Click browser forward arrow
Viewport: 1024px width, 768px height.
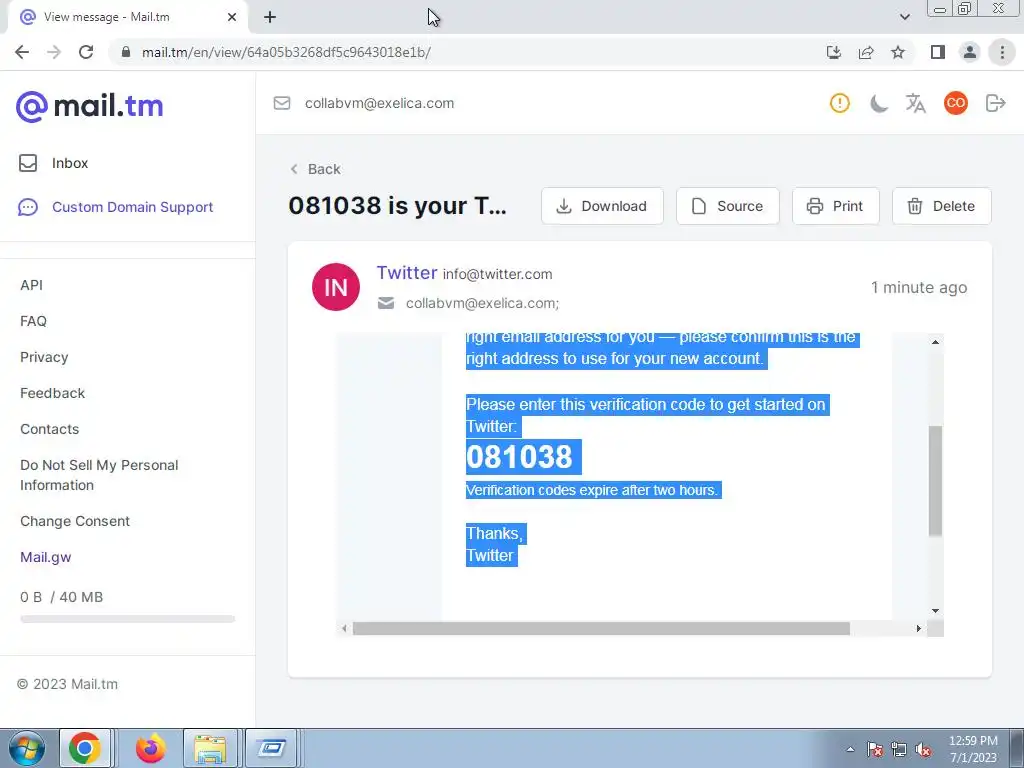click(54, 52)
